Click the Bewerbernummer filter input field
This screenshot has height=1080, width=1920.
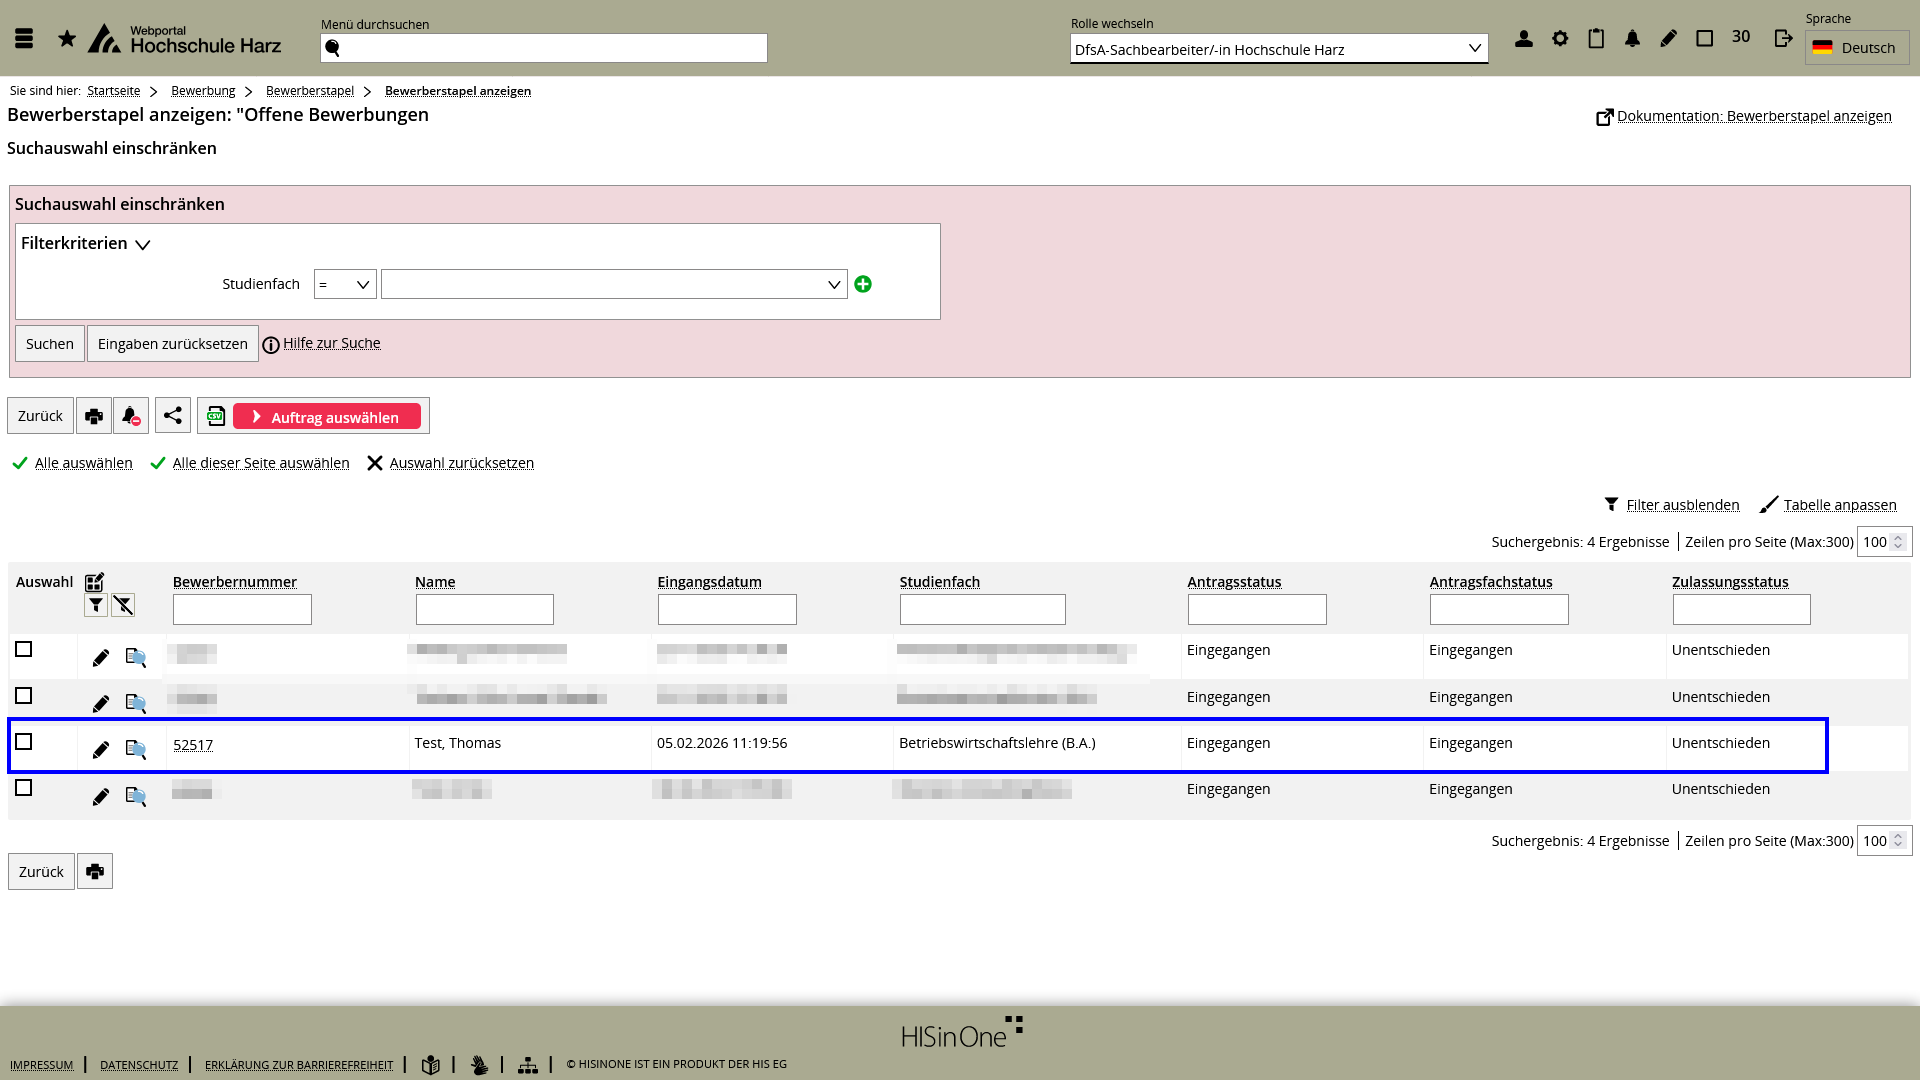242,610
